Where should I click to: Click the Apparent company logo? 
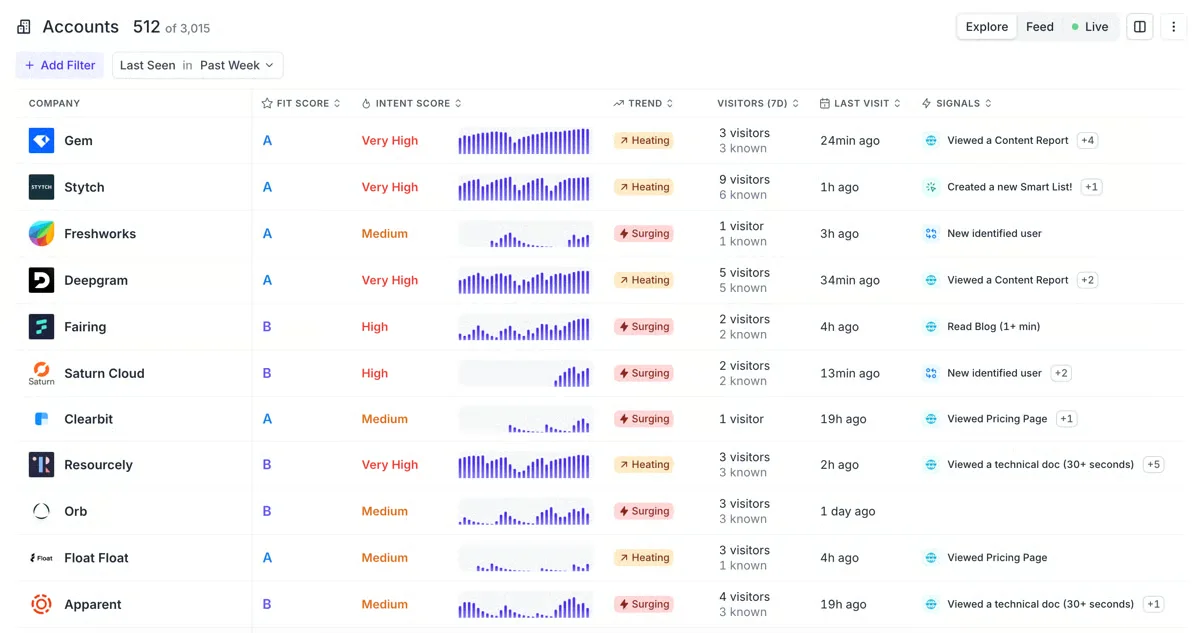pyautogui.click(x=41, y=604)
